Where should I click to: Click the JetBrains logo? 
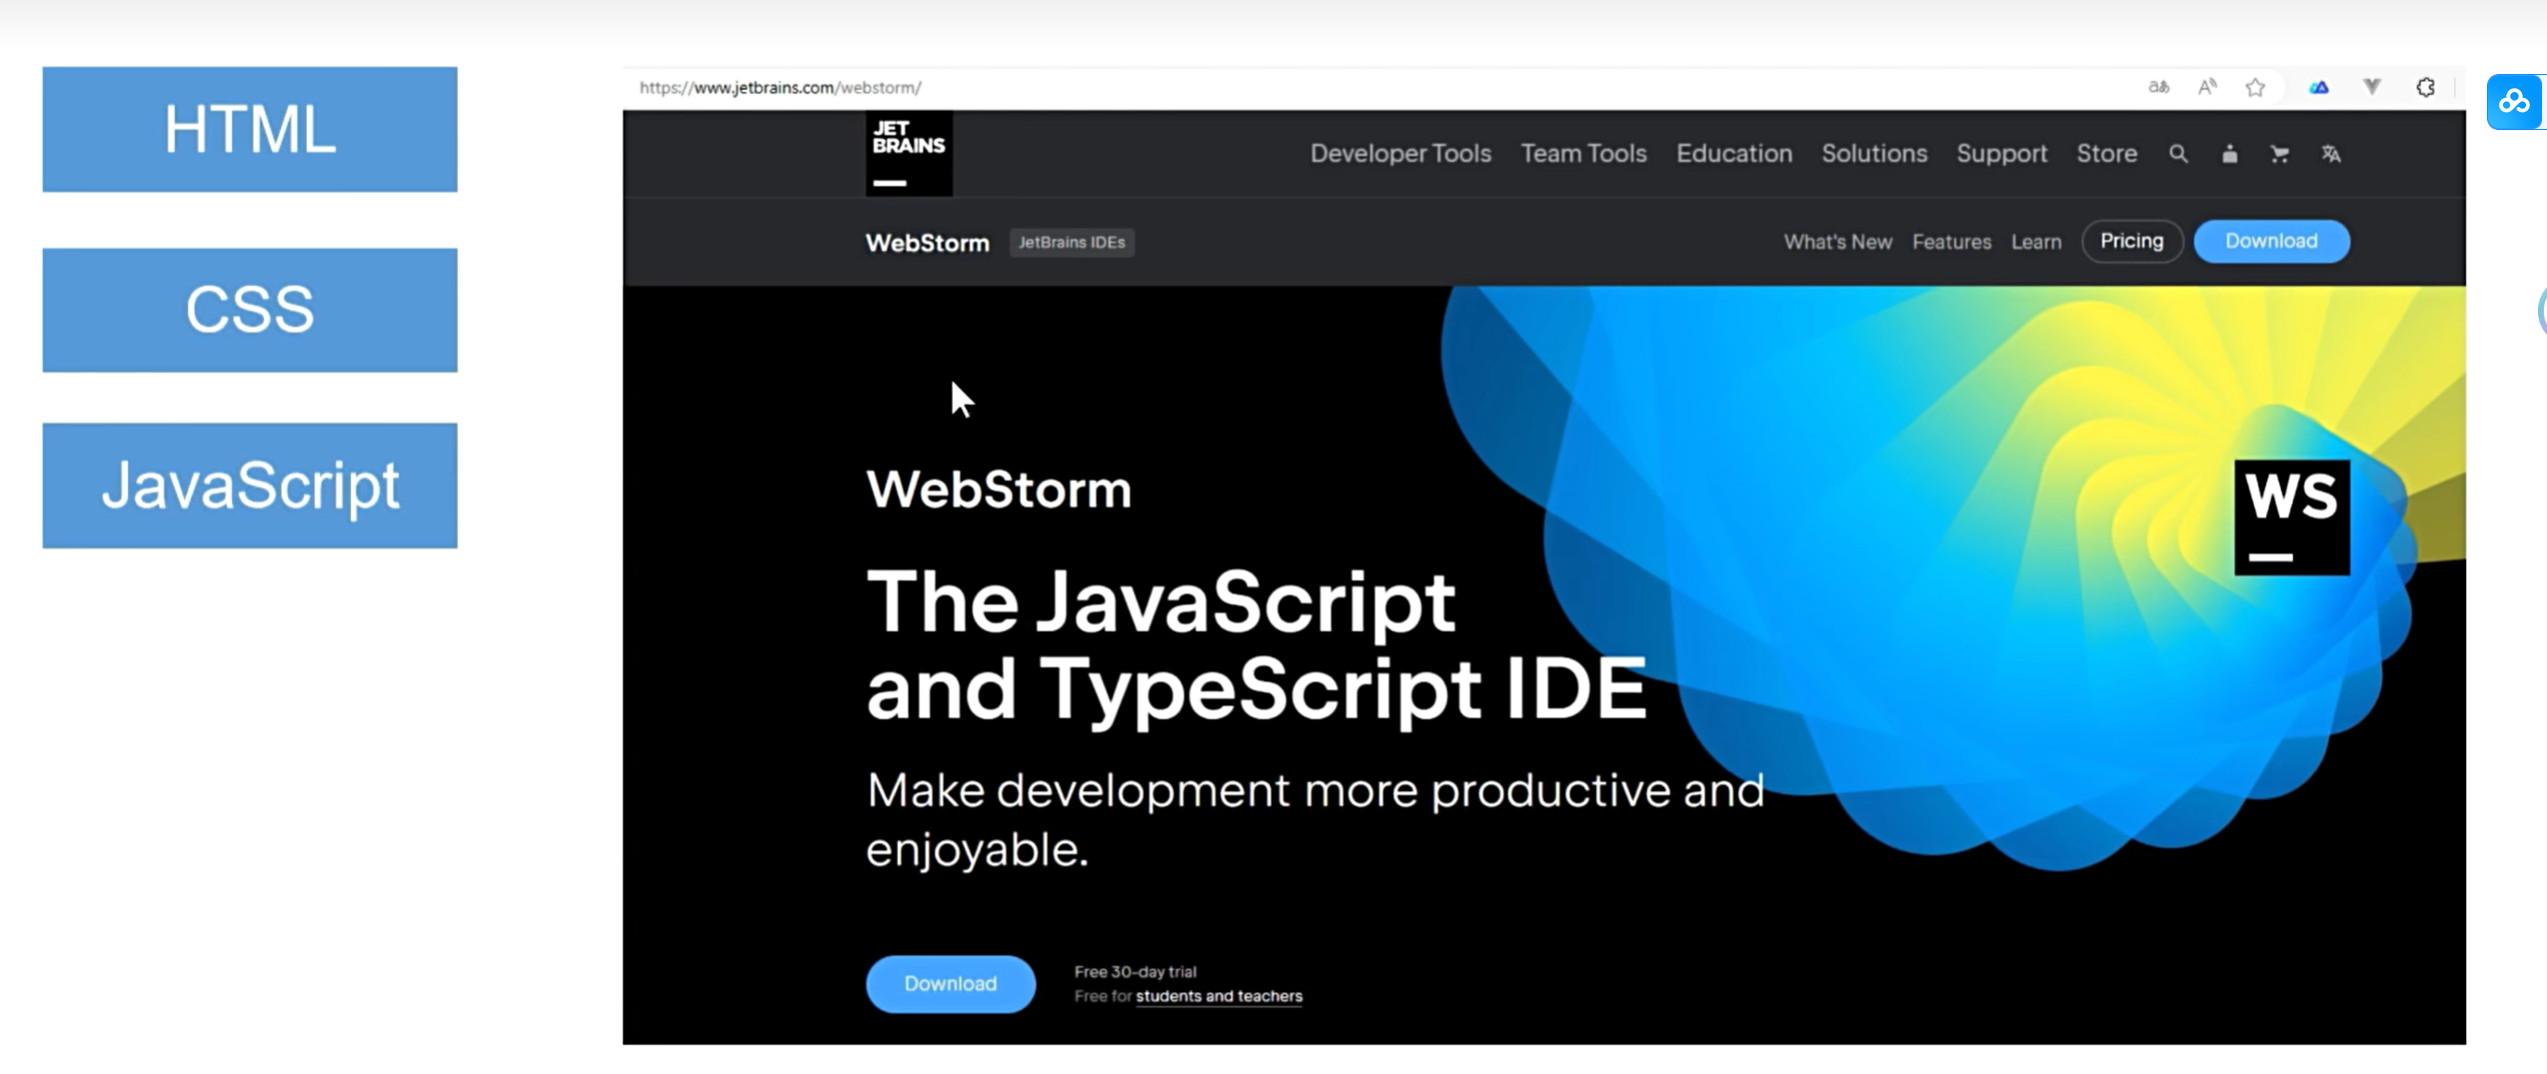[x=908, y=154]
